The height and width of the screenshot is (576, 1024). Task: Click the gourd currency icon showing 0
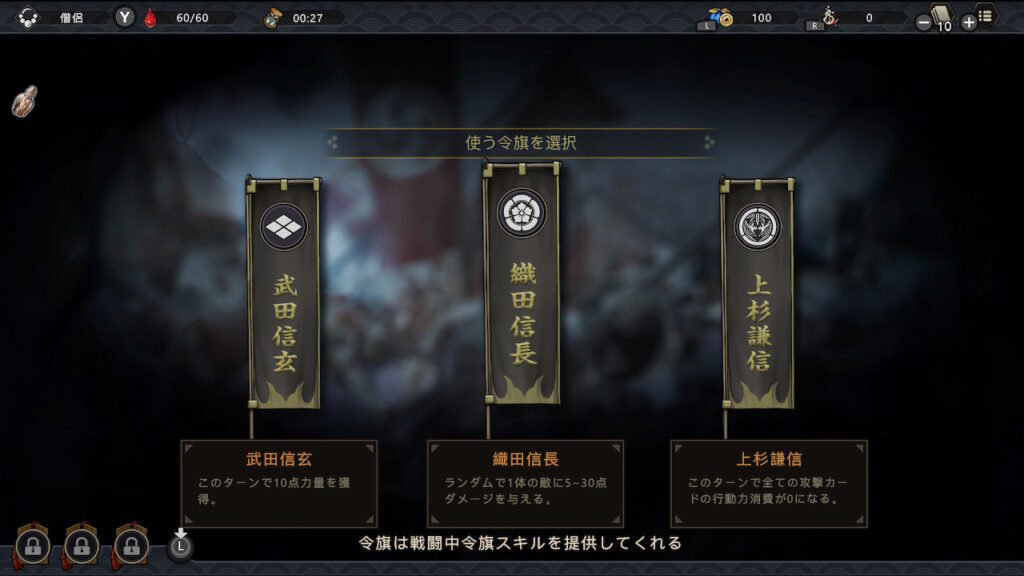coord(829,16)
